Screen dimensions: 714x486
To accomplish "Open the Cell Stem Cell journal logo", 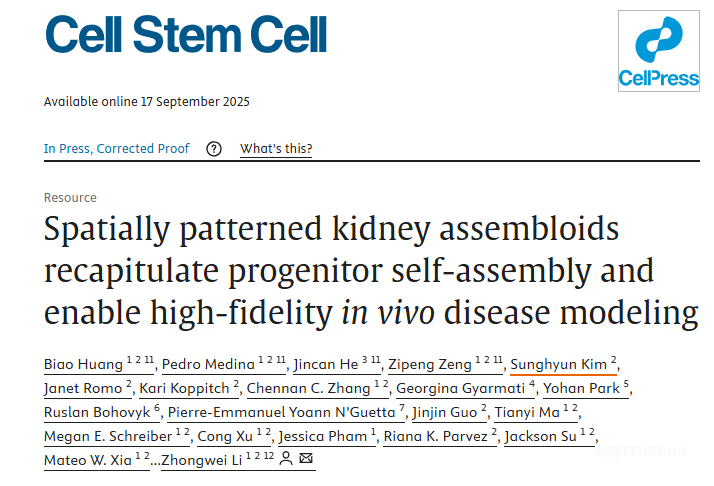I will 186,35.
